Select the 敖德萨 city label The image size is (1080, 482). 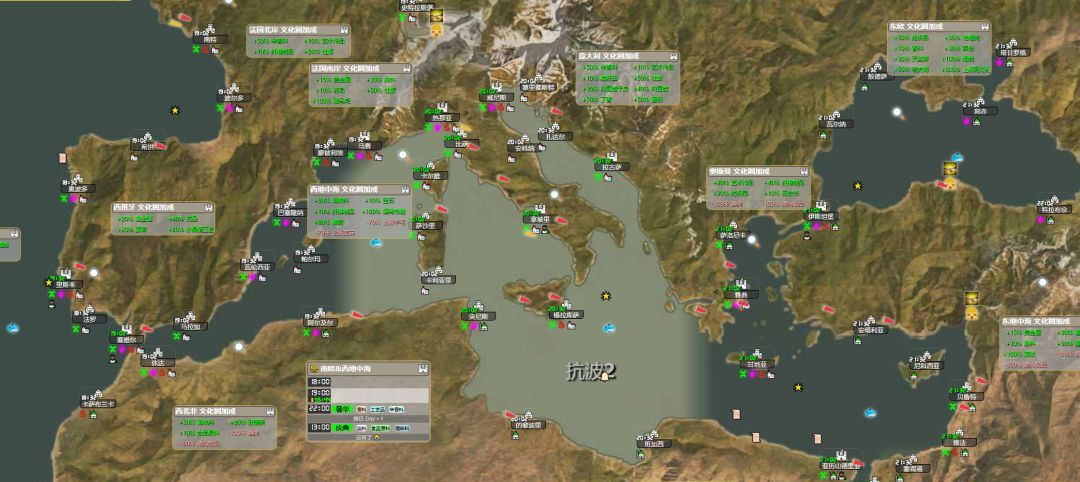[878, 77]
